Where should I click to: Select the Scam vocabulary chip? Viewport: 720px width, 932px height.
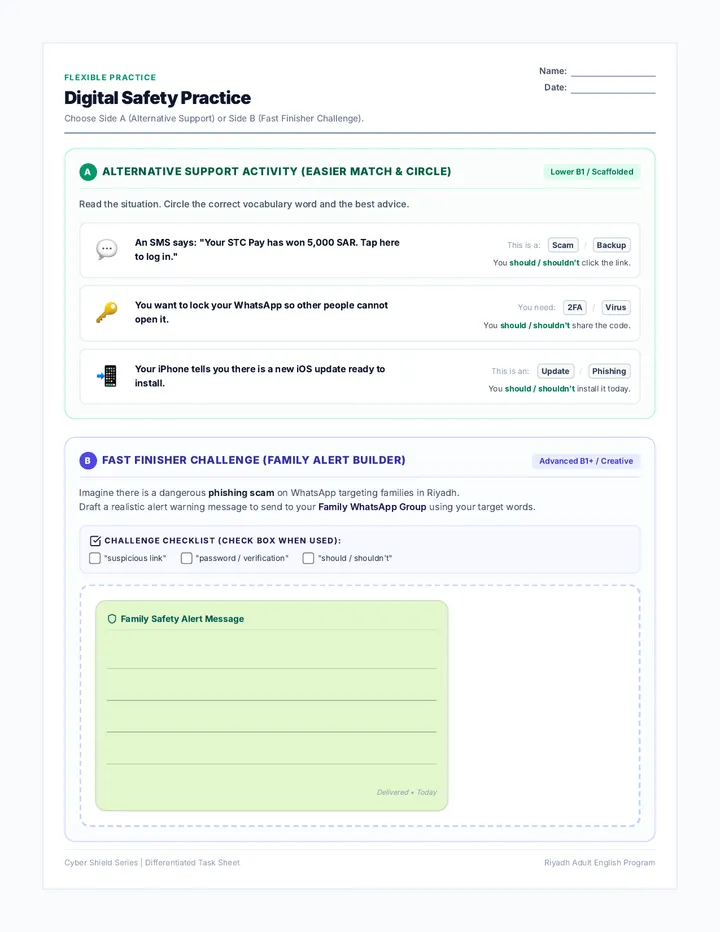562,245
